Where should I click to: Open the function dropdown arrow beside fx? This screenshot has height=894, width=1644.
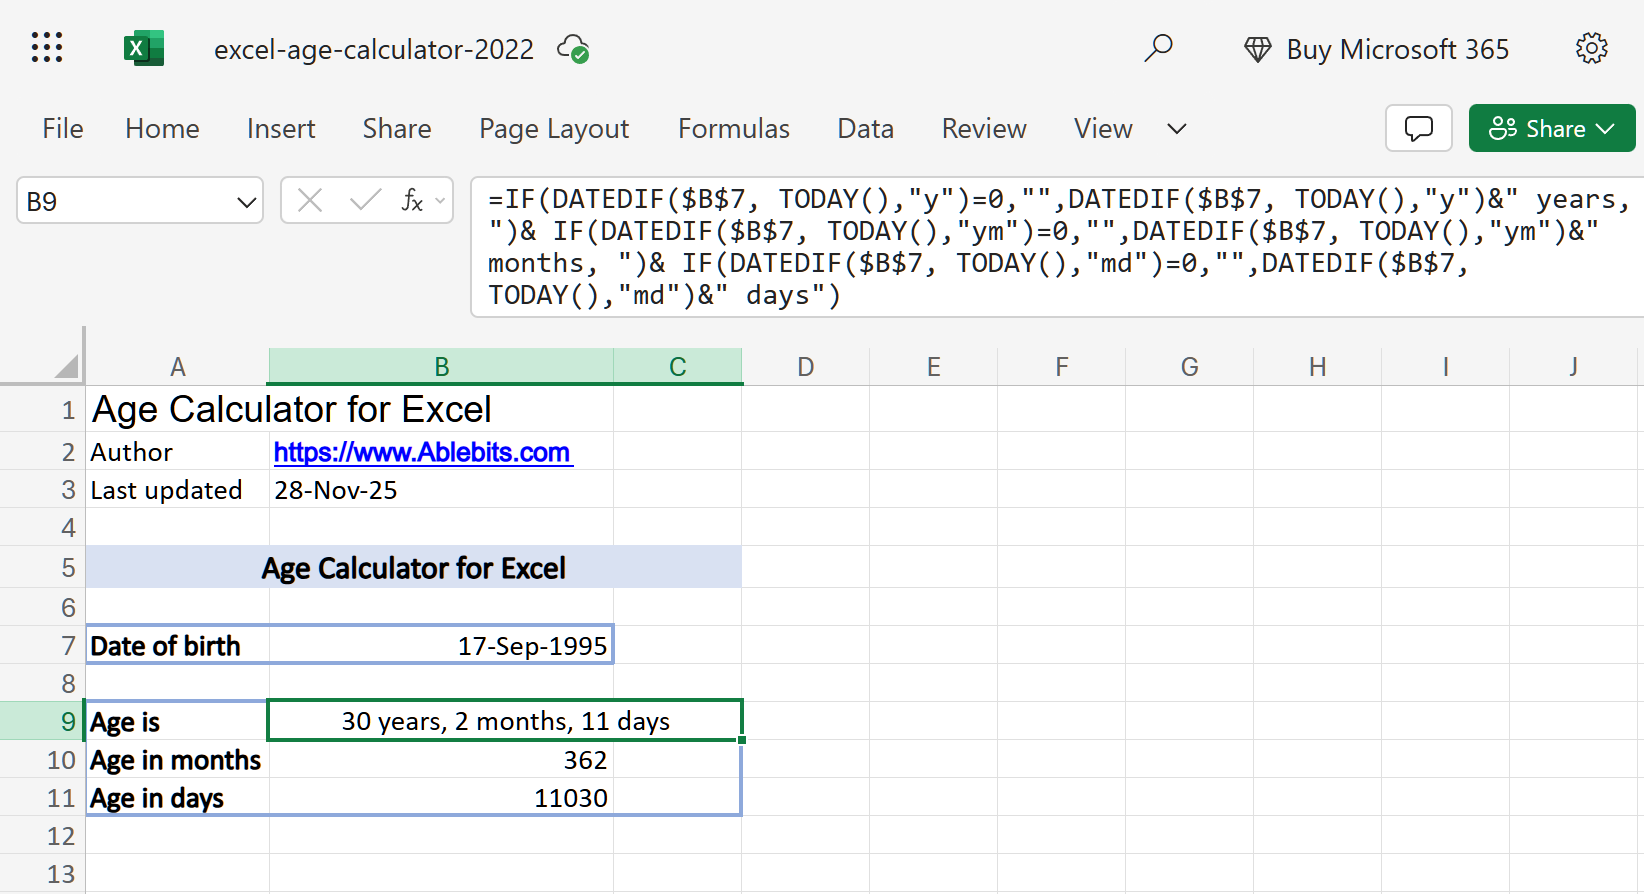(x=440, y=201)
